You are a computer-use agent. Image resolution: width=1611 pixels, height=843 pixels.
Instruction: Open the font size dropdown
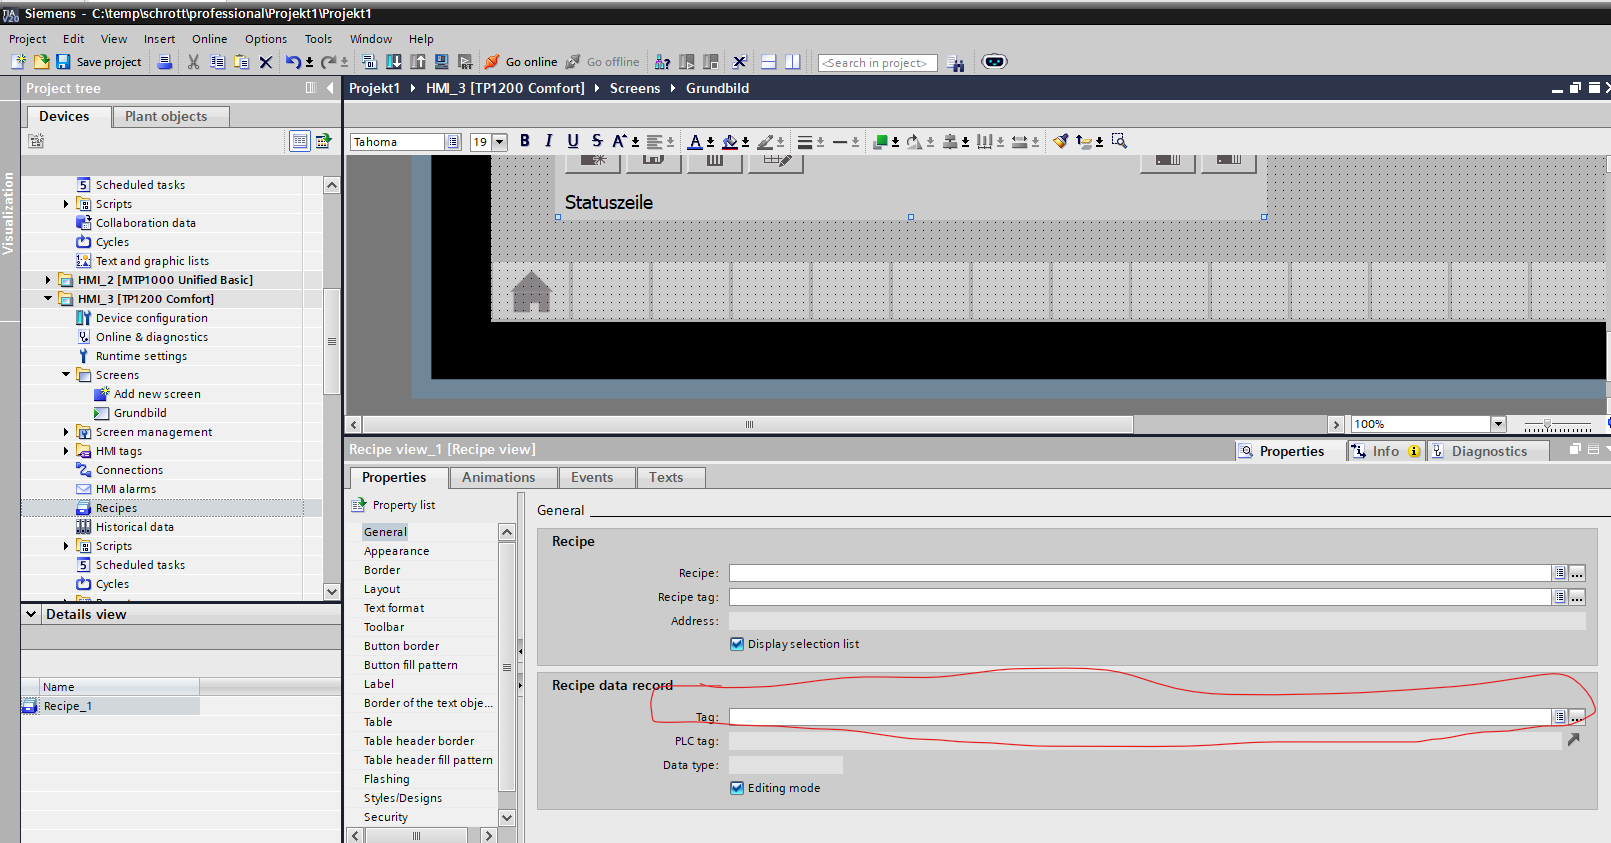point(500,142)
